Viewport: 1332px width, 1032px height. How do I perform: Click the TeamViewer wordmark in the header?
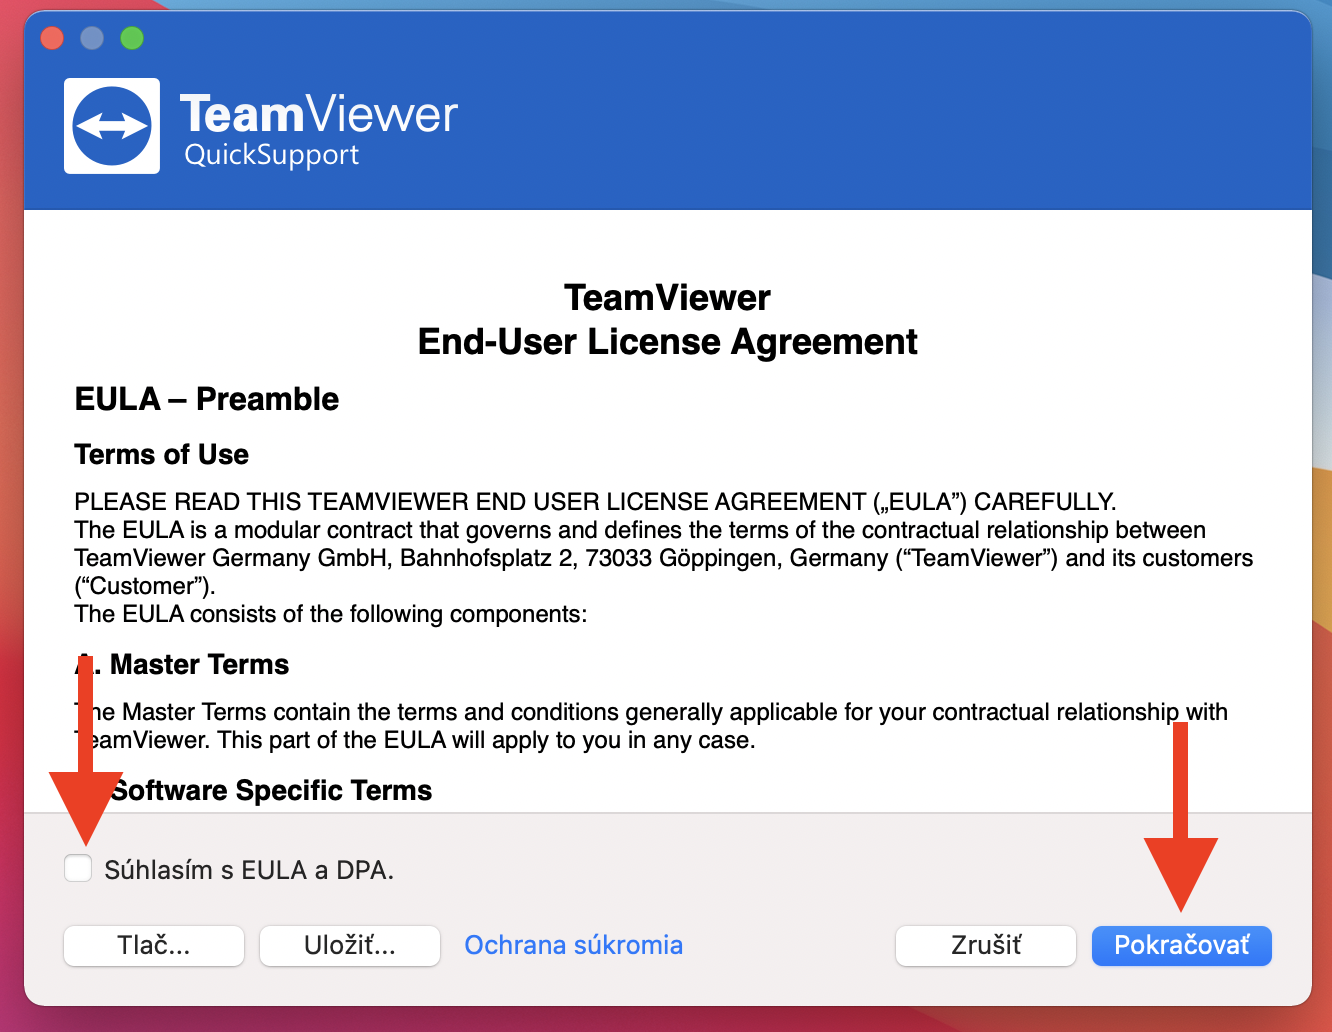(318, 114)
